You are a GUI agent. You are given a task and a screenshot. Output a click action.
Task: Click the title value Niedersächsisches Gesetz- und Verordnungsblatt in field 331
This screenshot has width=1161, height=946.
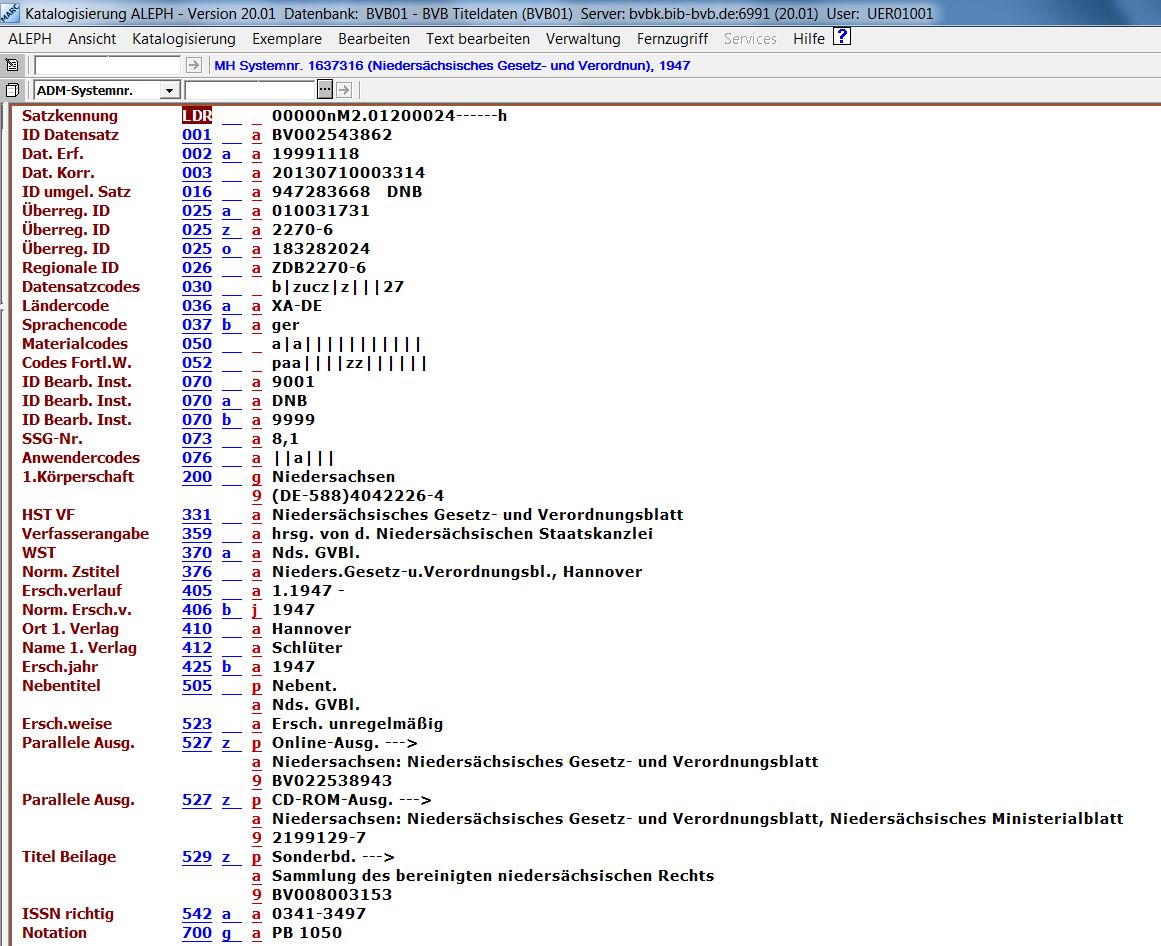[477, 515]
